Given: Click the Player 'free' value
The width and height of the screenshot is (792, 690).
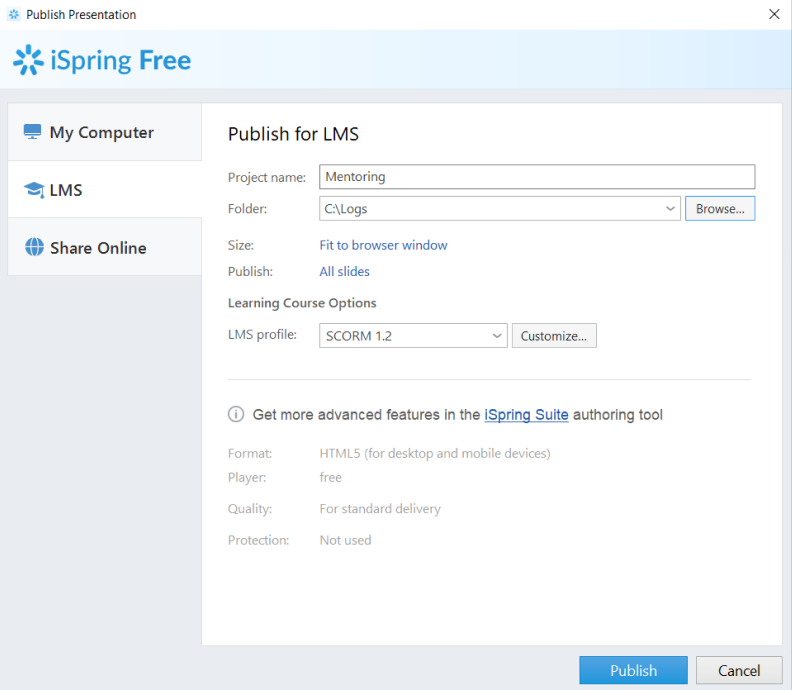Looking at the screenshot, I should click(330, 477).
